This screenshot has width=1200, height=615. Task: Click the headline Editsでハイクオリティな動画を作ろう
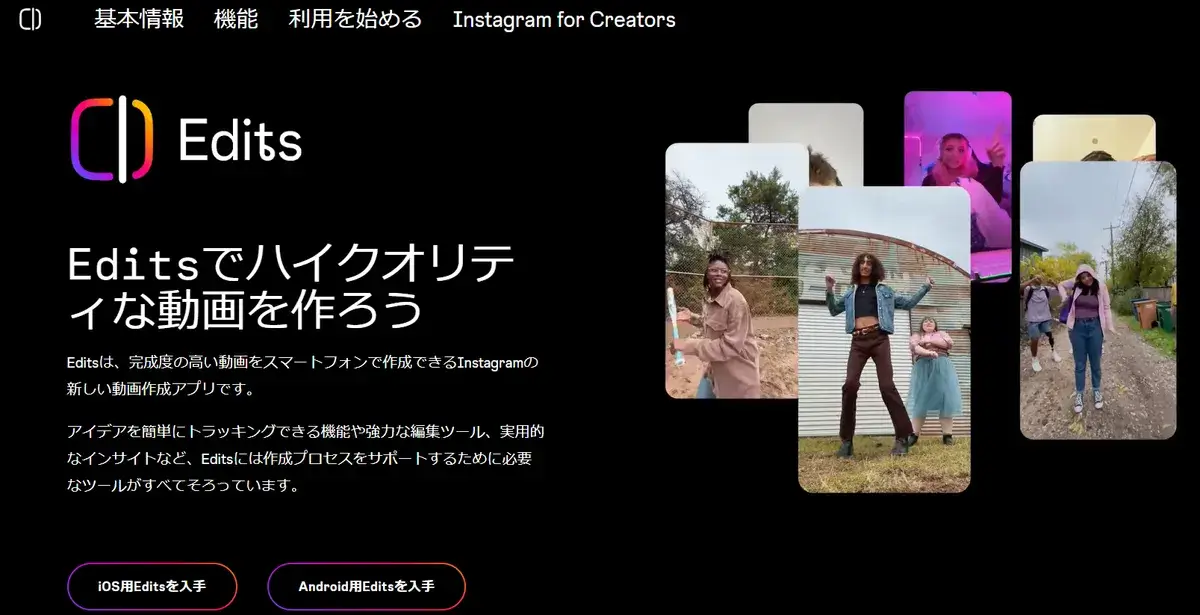pyautogui.click(x=291, y=288)
